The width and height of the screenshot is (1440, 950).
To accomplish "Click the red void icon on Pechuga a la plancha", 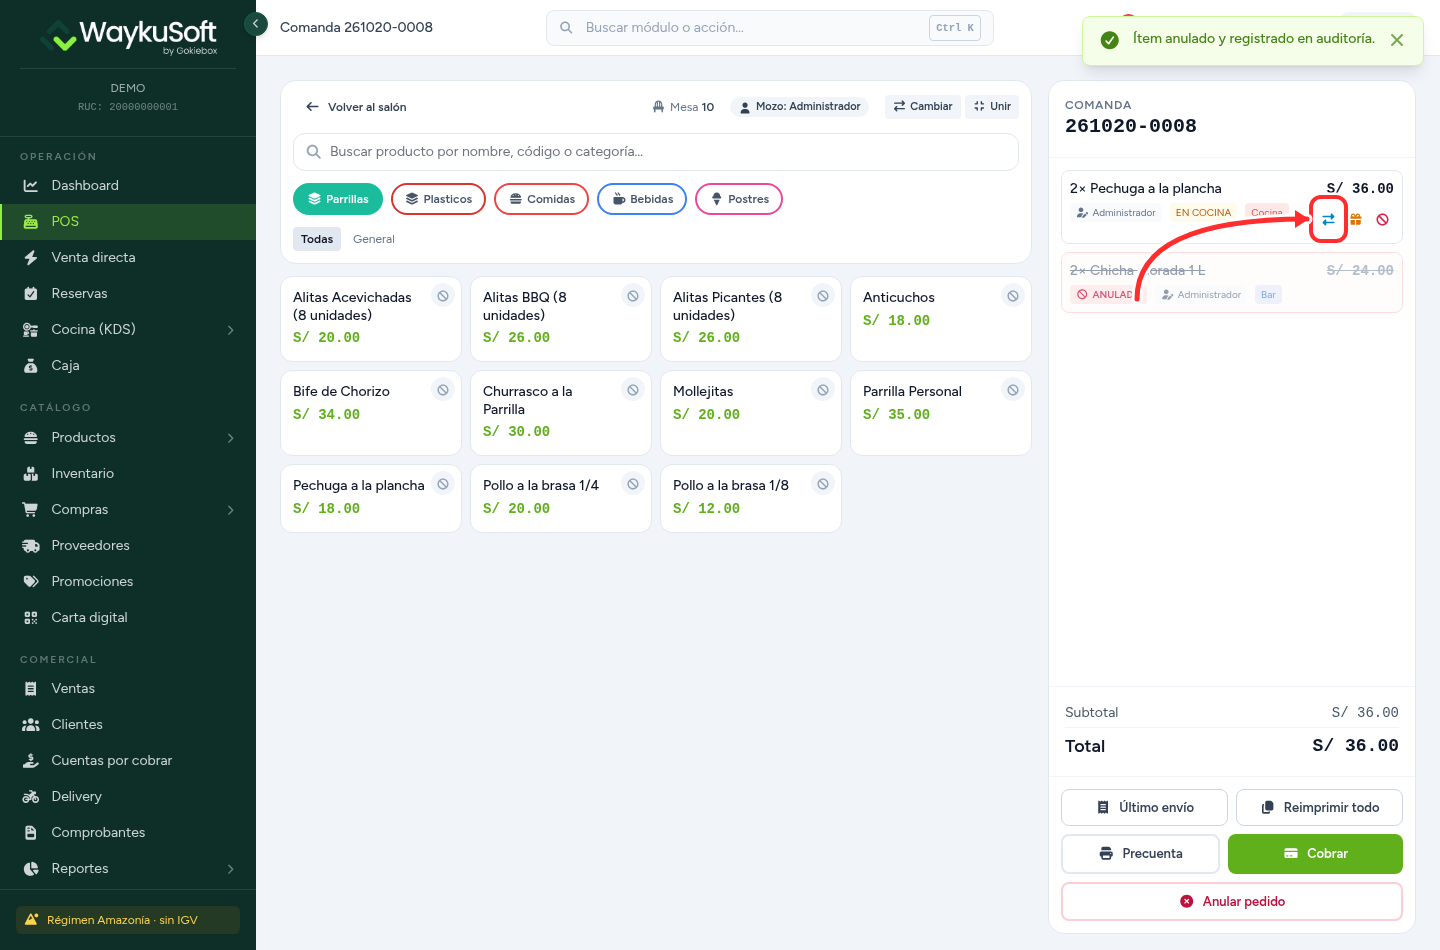I will tap(1382, 219).
